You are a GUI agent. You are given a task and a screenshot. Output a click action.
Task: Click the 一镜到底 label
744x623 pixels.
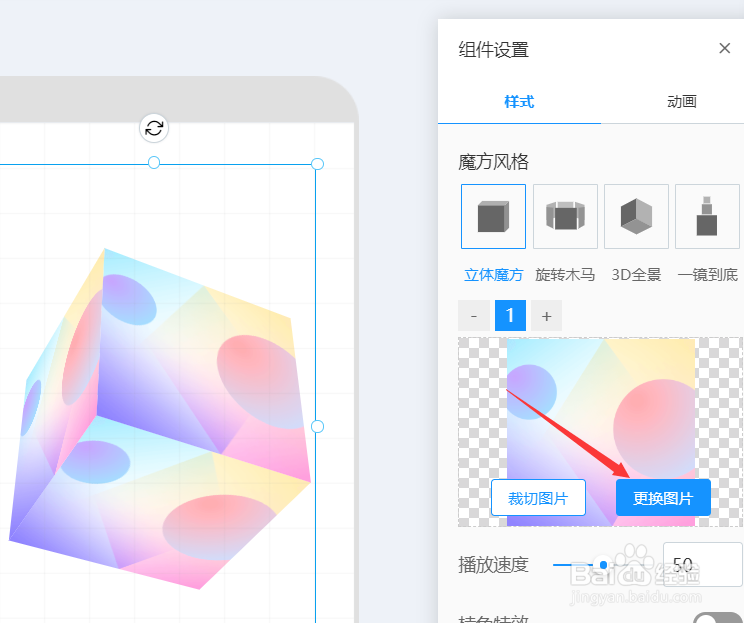point(707,275)
